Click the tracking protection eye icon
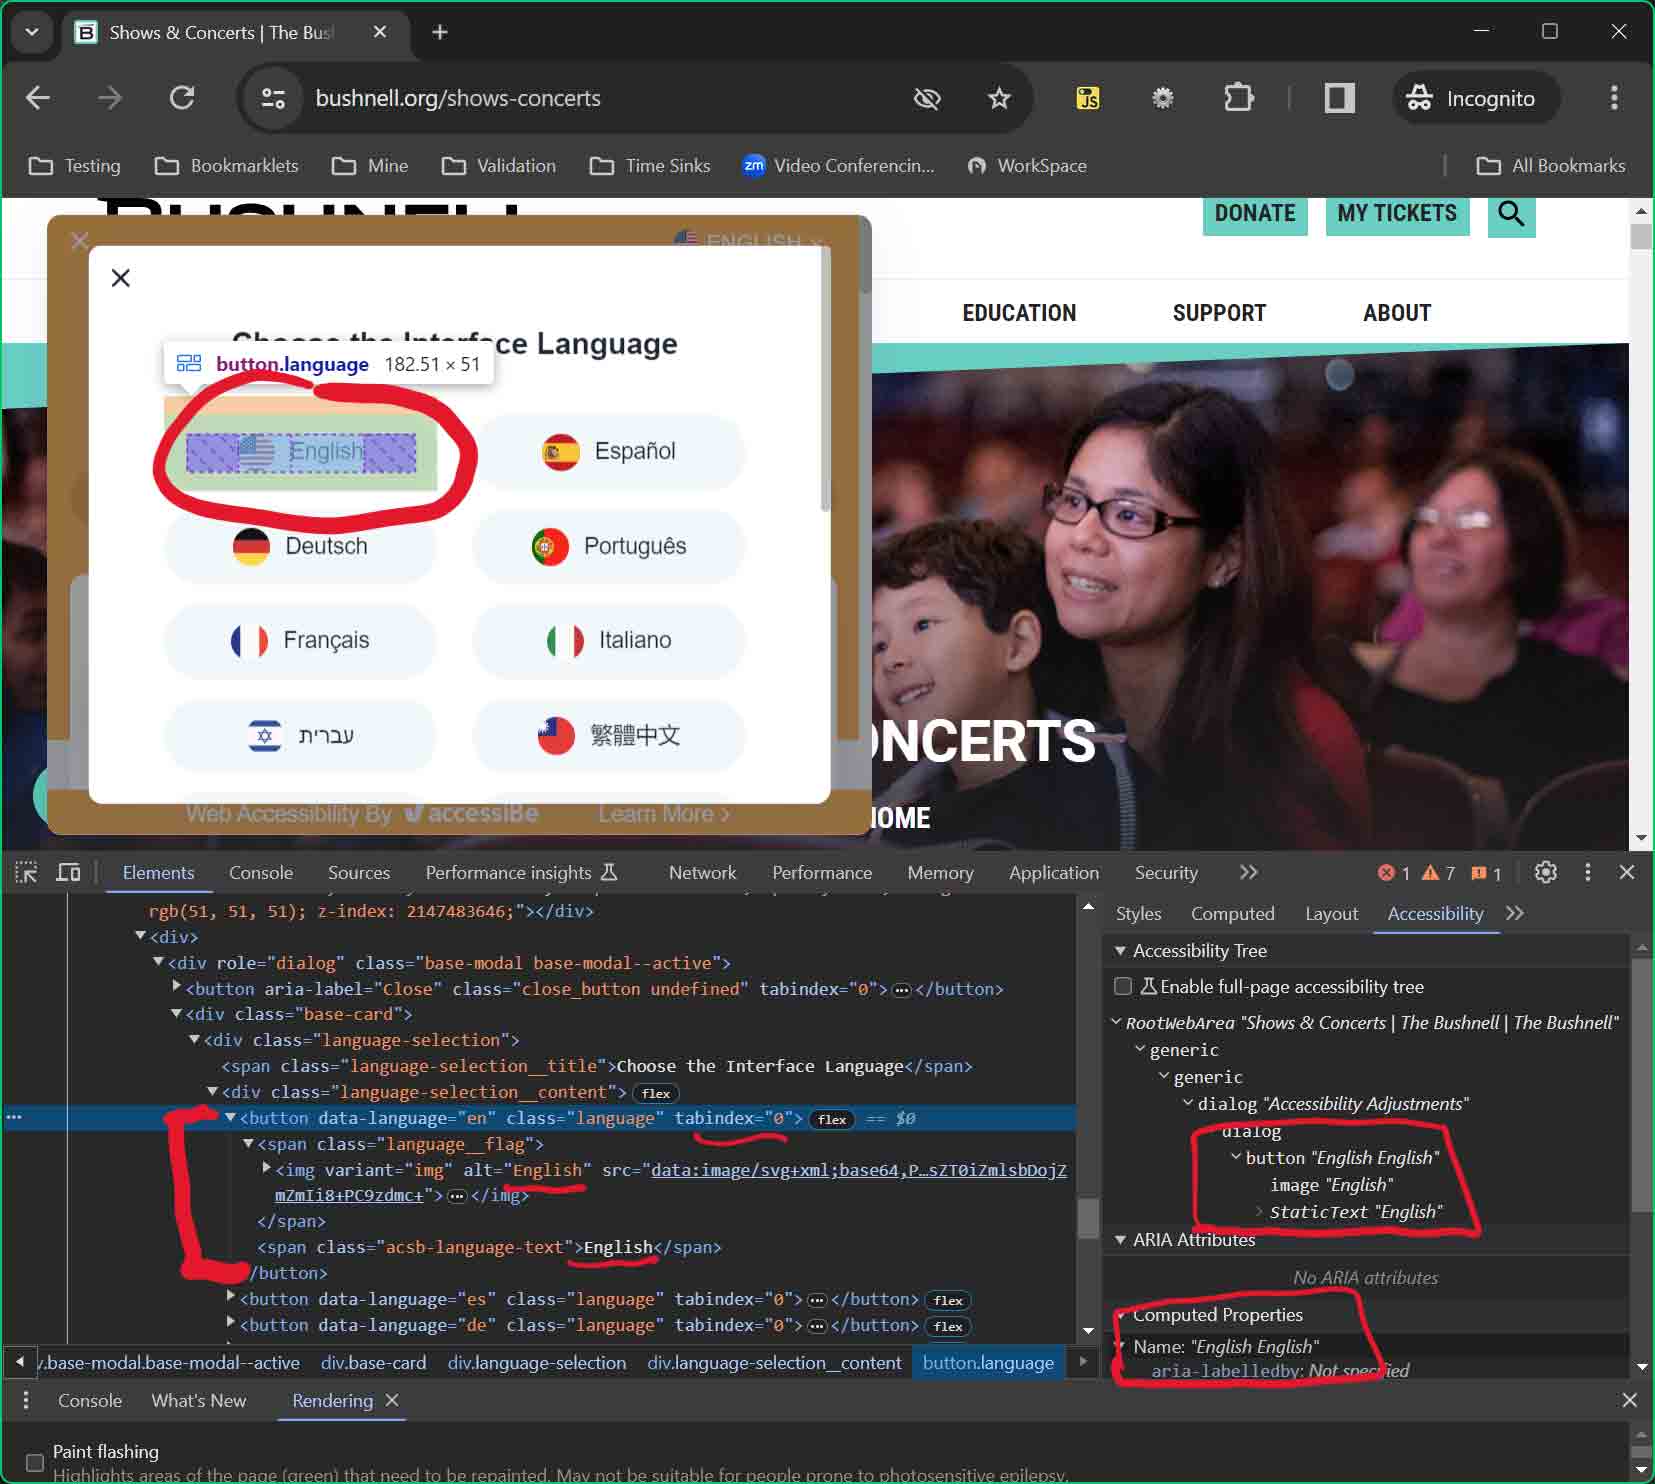 (x=927, y=98)
